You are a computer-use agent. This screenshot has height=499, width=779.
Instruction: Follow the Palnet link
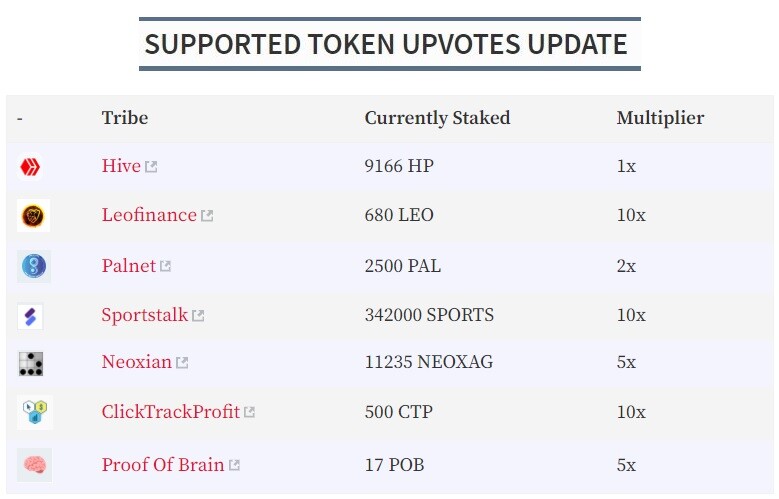pyautogui.click(x=129, y=265)
